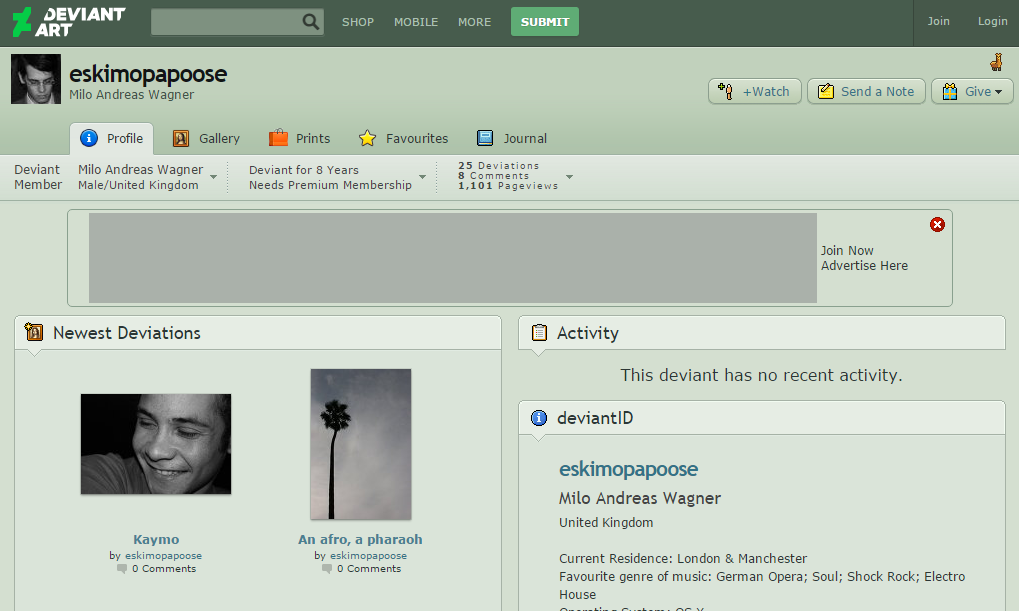Image resolution: width=1019 pixels, height=611 pixels.
Task: Open the Journal tab
Action: pyautogui.click(x=511, y=138)
